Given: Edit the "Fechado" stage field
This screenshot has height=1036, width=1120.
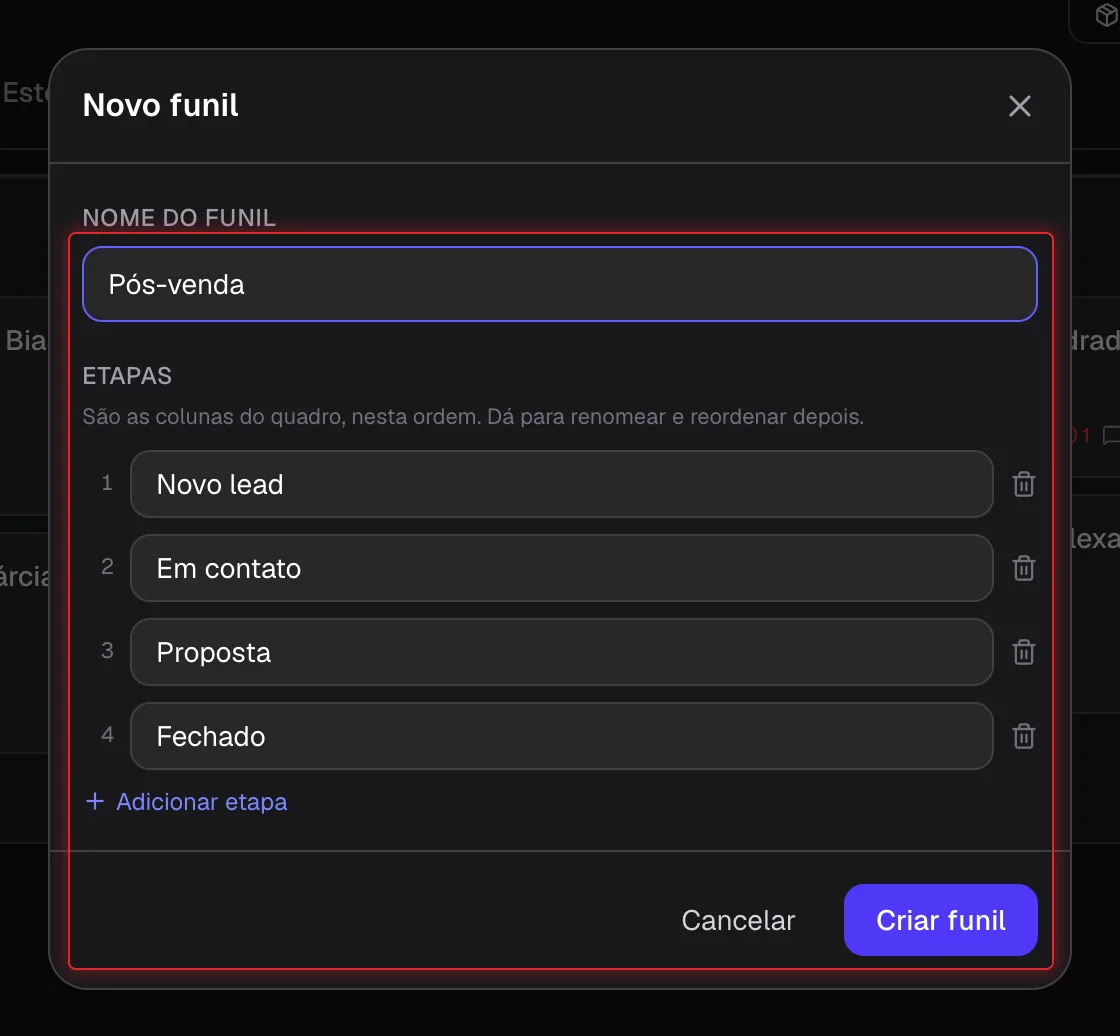Looking at the screenshot, I should tap(561, 736).
